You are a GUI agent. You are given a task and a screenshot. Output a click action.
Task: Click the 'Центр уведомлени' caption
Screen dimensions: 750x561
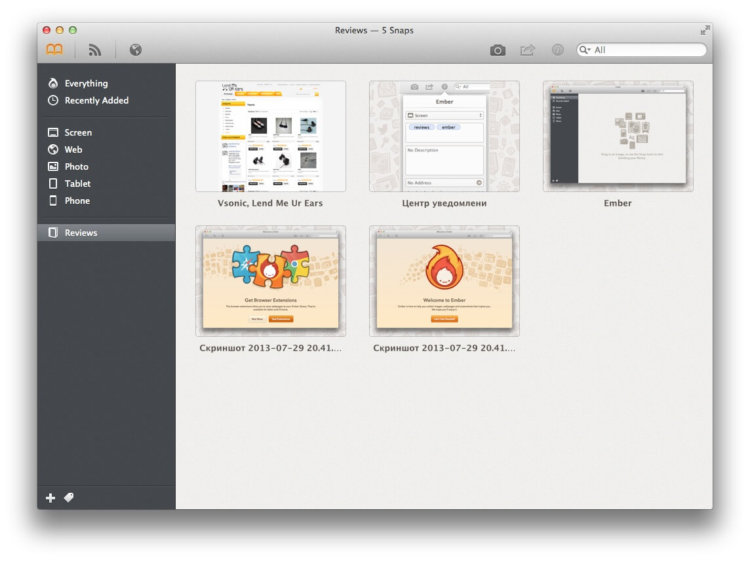click(444, 203)
